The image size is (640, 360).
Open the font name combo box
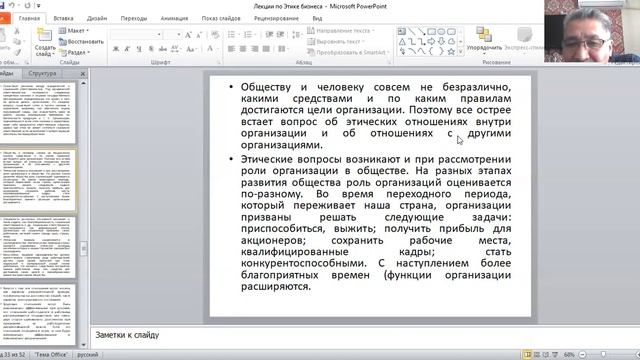pyautogui.click(x=136, y=35)
